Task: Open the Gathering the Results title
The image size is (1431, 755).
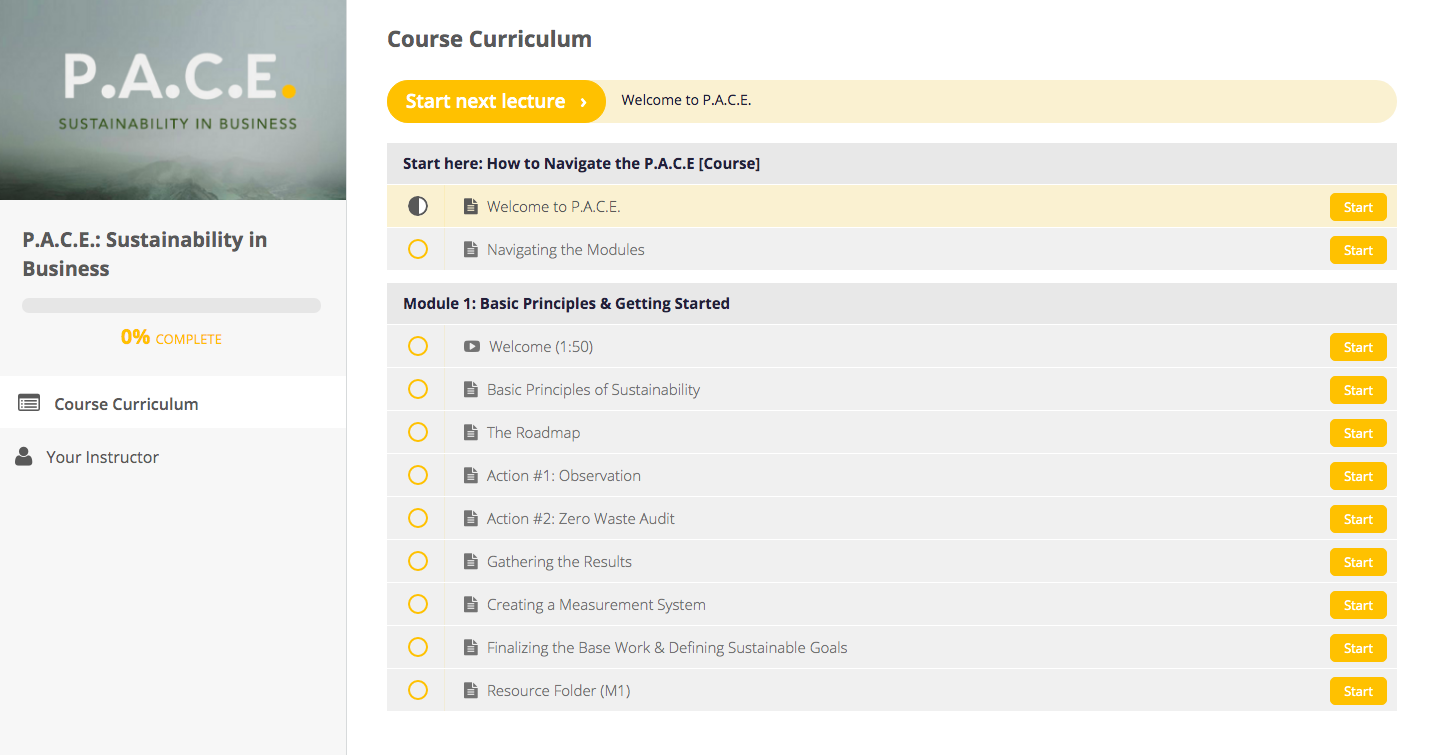Action: point(559,562)
